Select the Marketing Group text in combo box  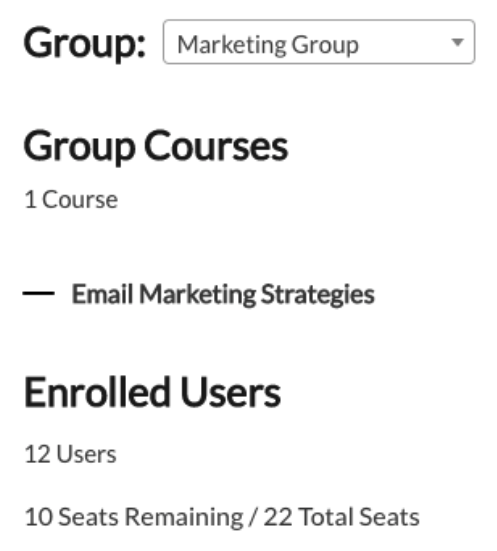click(268, 45)
